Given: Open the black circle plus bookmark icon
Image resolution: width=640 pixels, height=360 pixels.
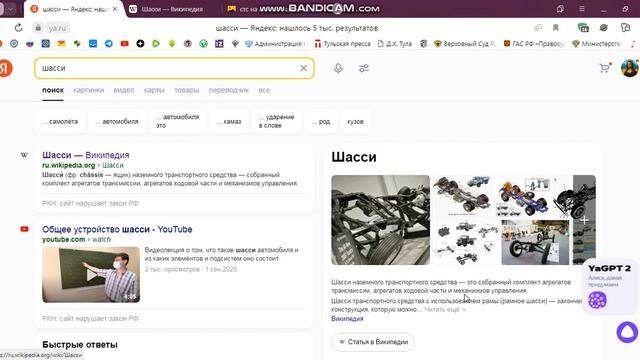Looking at the screenshot, I should [140, 43].
